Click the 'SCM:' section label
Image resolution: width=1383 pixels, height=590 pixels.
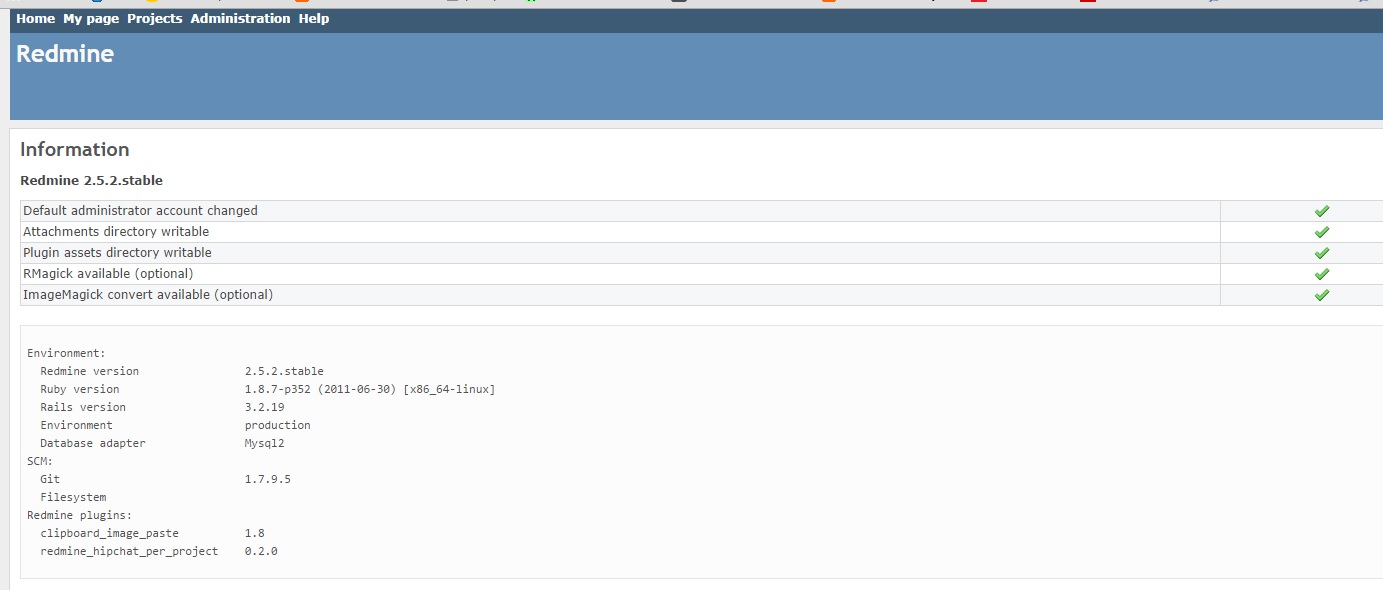tap(40, 461)
